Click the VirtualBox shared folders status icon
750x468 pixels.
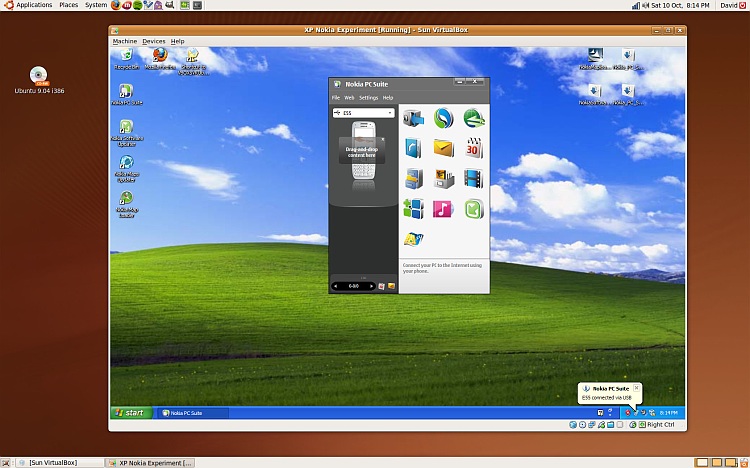[x=611, y=424]
